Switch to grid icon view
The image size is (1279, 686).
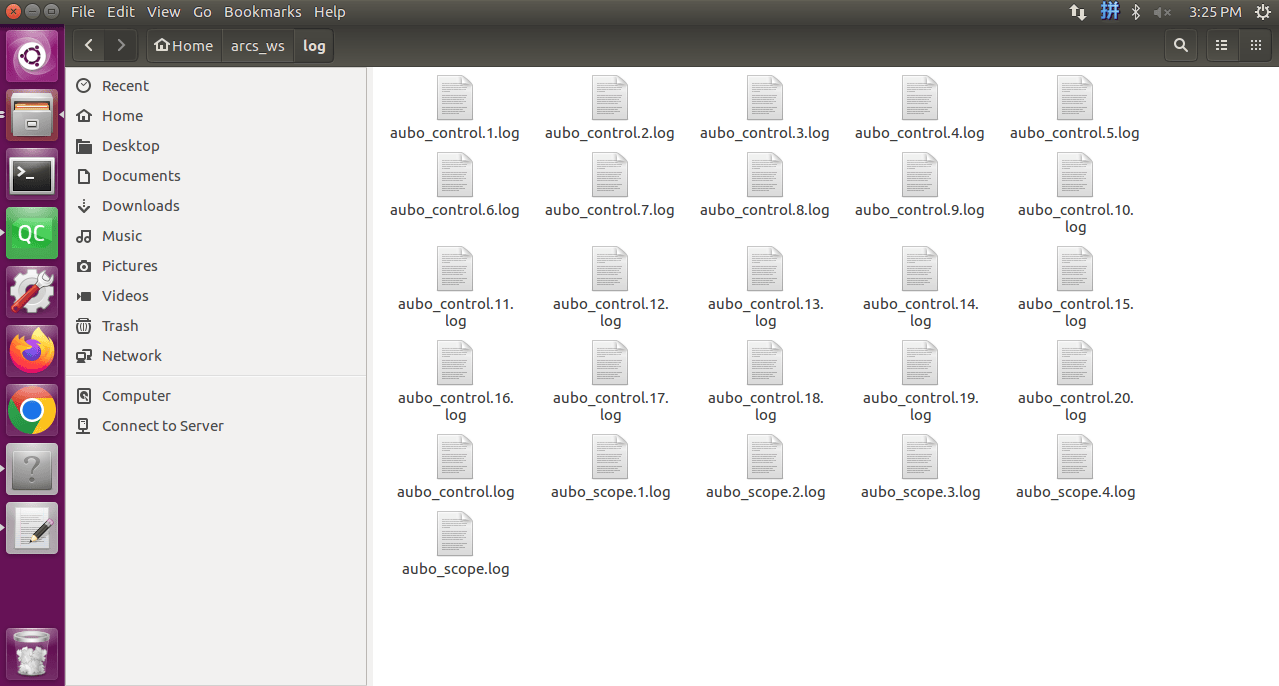pyautogui.click(x=1254, y=45)
